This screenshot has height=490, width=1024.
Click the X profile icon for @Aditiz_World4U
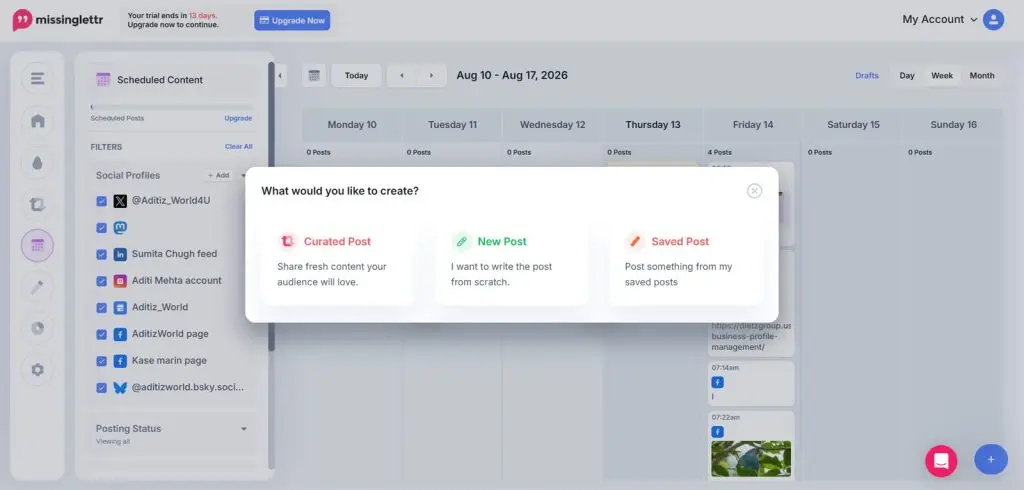(120, 201)
